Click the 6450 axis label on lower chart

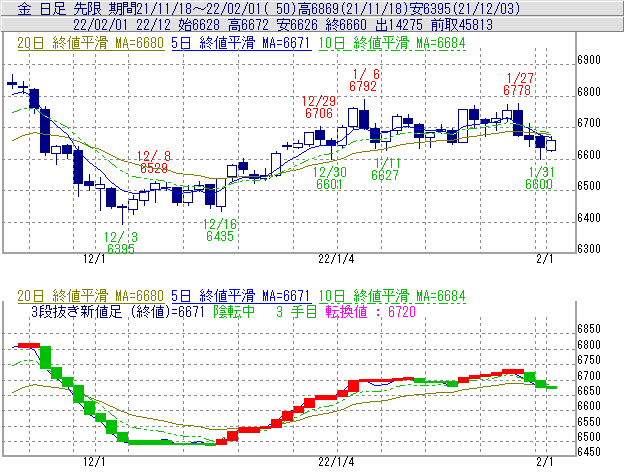pyautogui.click(x=589, y=452)
